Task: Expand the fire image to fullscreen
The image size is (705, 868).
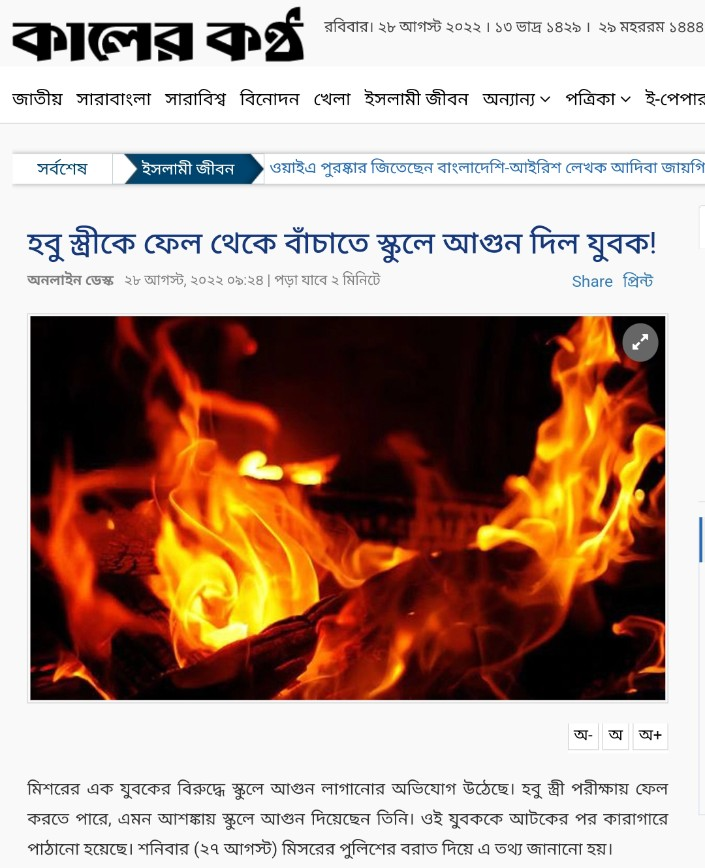Action: tap(640, 342)
